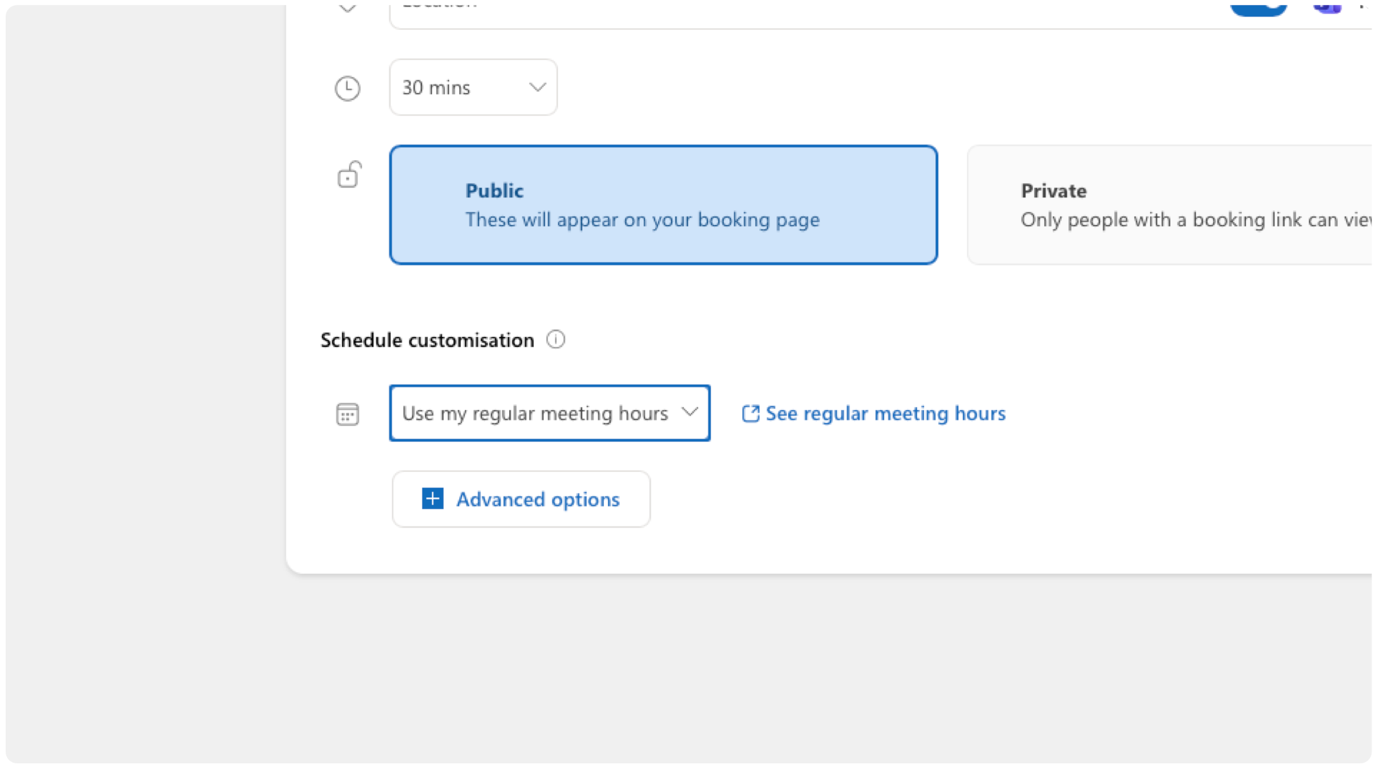Click the calendar icon beside meeting hours
The width and height of the screenshot is (1377, 769).
(347, 414)
